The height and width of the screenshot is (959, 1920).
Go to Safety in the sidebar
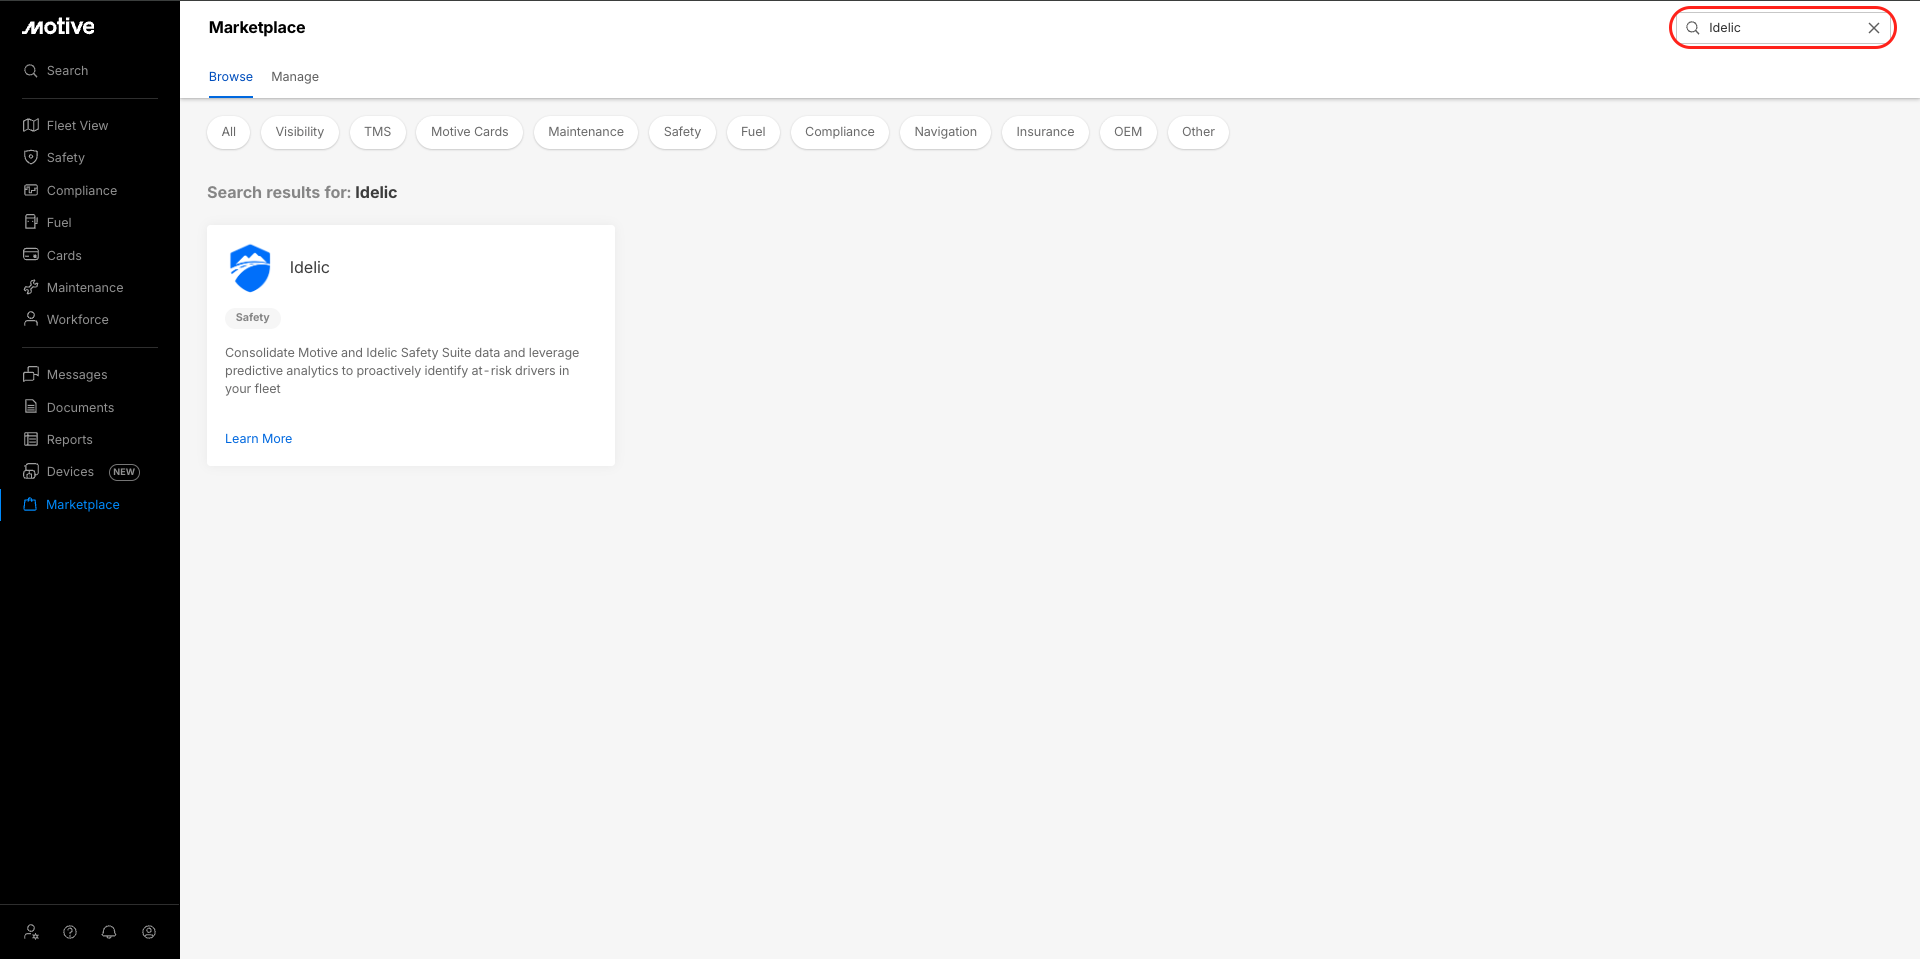(66, 158)
